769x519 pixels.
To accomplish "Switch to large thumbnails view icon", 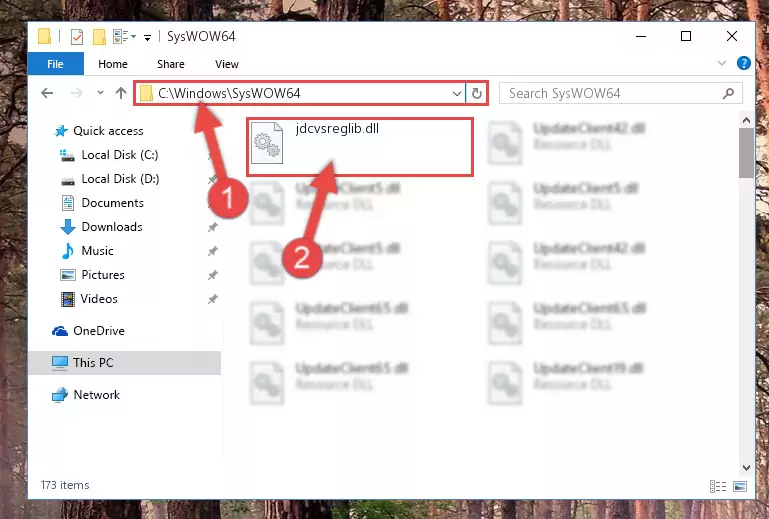I will pos(740,486).
